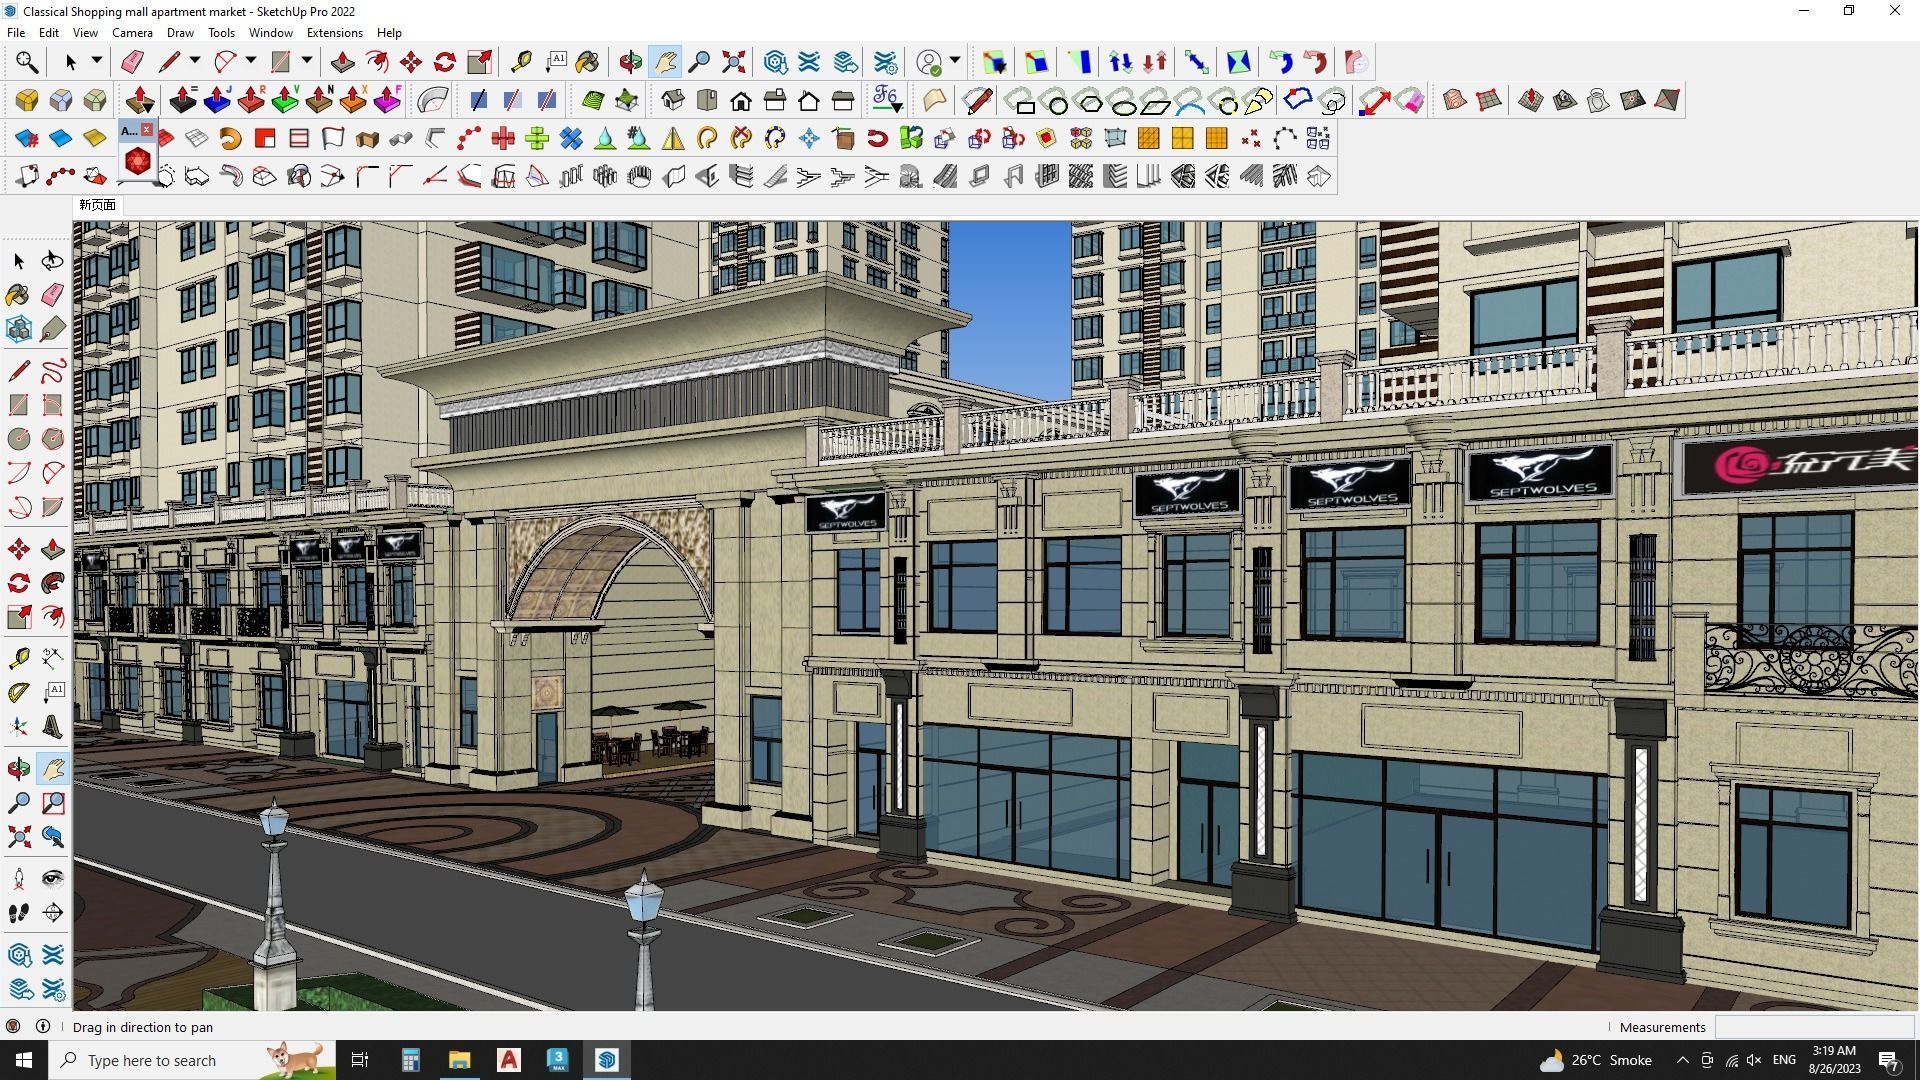Open the Draw menu
Image resolution: width=1920 pixels, height=1080 pixels.
(180, 32)
